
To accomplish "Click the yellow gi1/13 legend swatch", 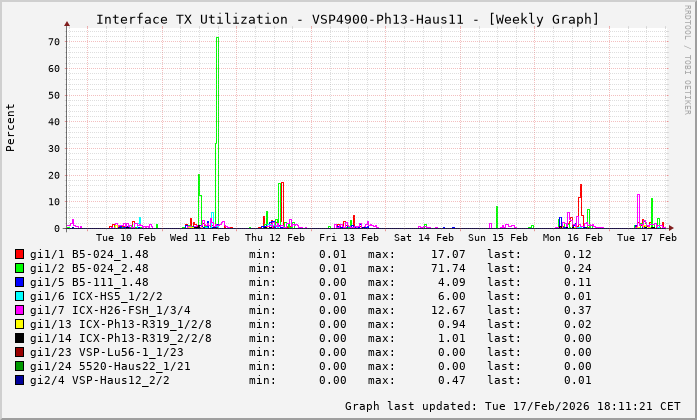I will coord(20,324).
